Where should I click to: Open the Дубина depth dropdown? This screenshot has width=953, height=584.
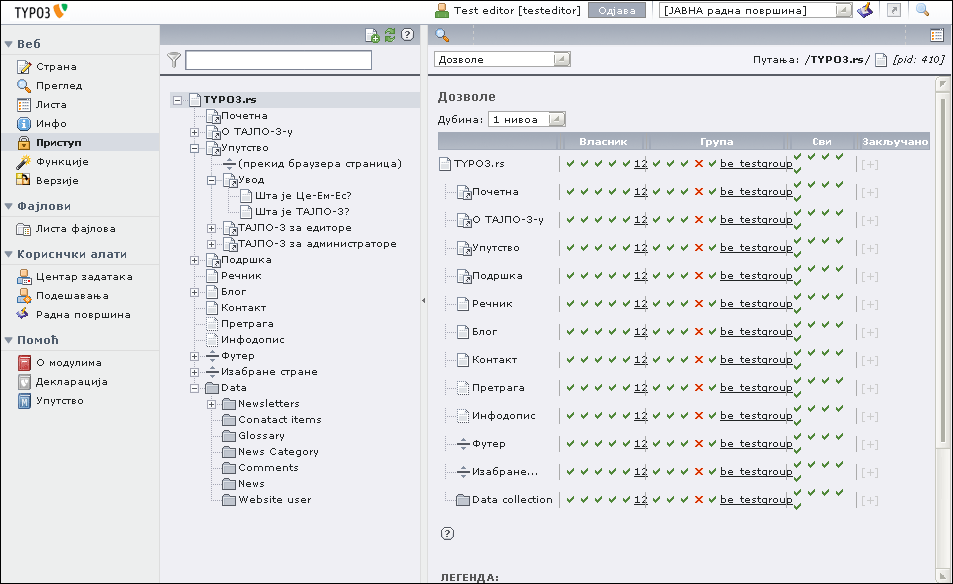coord(526,120)
